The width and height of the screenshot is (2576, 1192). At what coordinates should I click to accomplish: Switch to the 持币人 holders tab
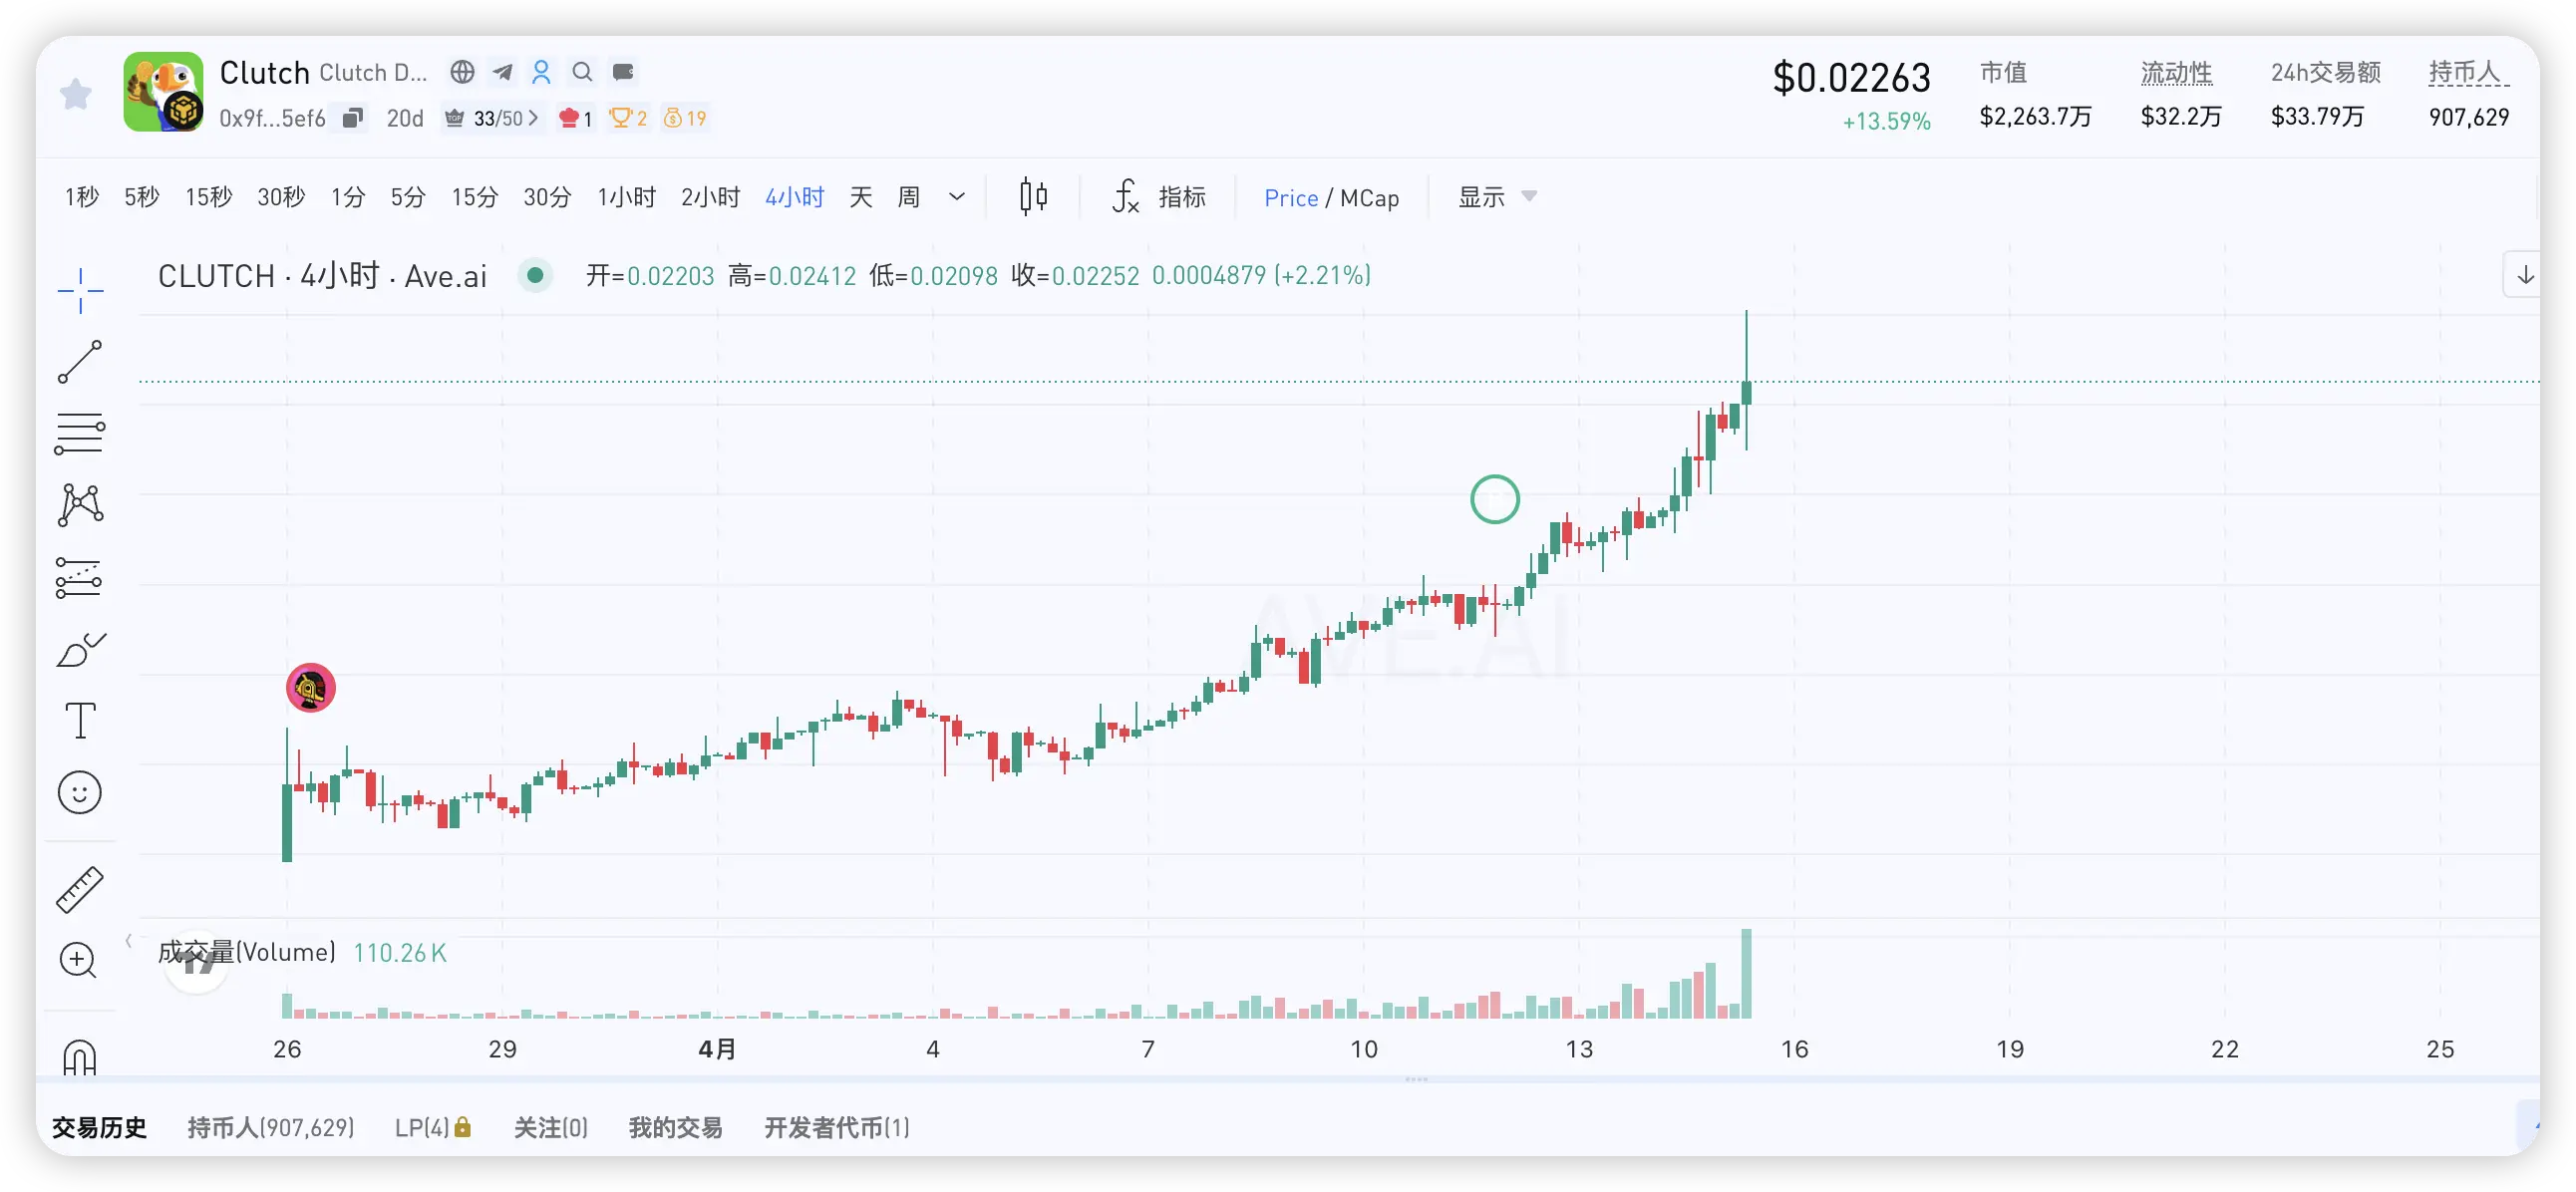point(270,1128)
